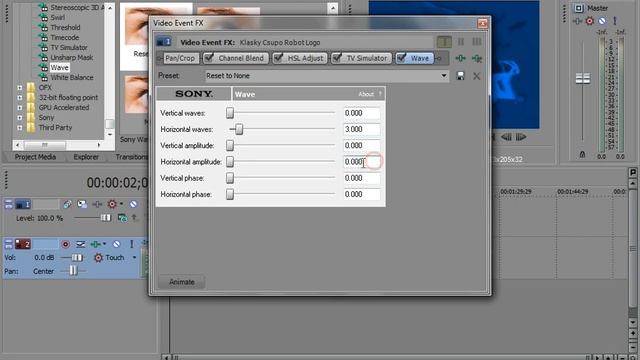The image size is (640, 360).
Task: Open the Touch automation mode dropdown
Action: pyautogui.click(x=134, y=258)
